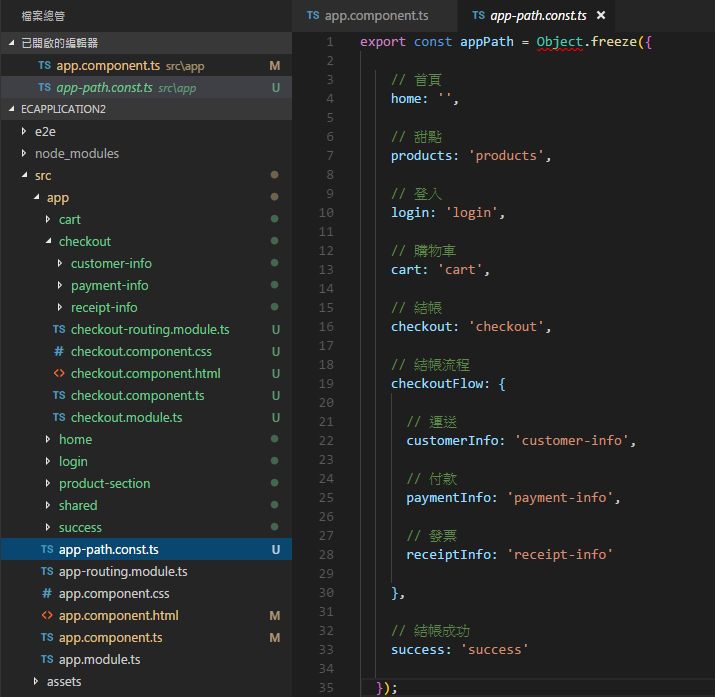Click TS icon of app-path.const.ts open editor
The image size is (716, 697).
45,87
